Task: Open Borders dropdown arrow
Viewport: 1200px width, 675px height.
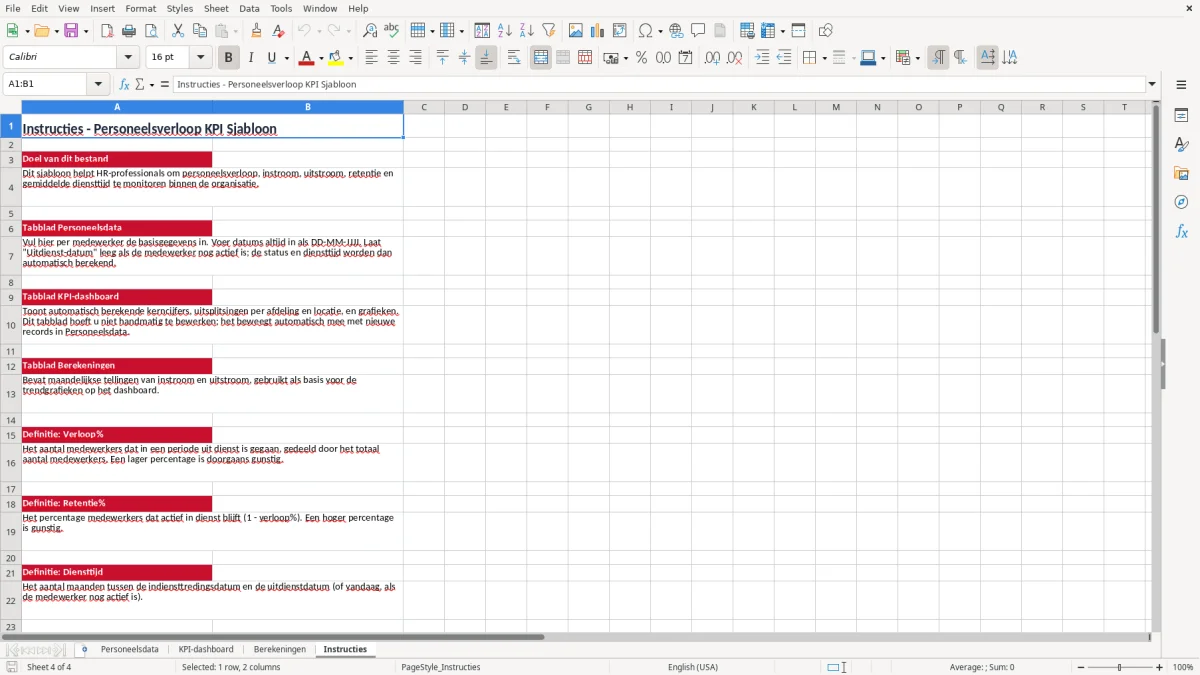Action: [x=824, y=58]
